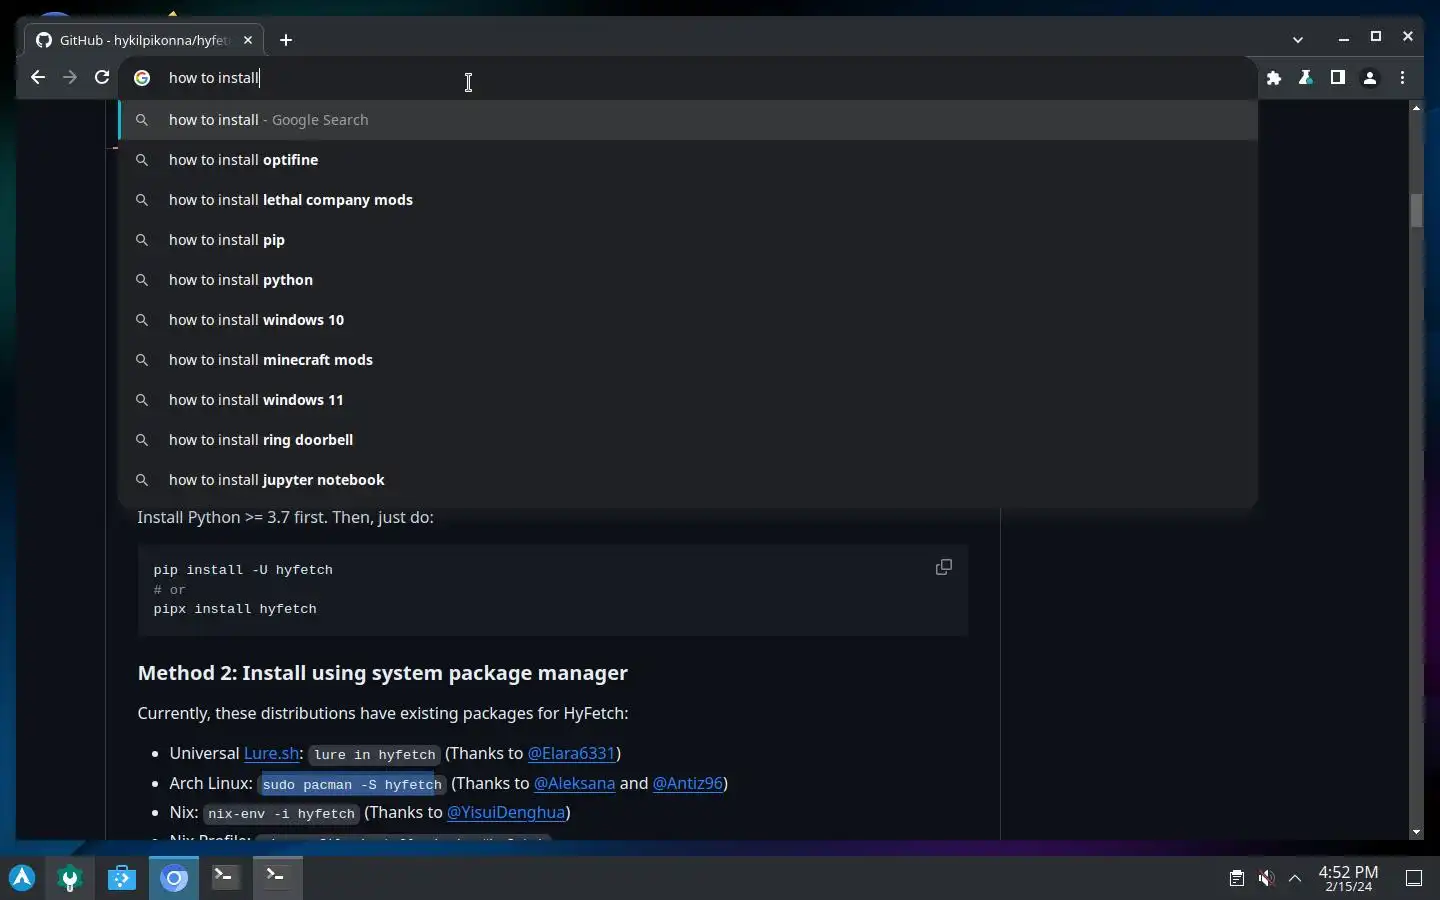Switch to GitHub hykilpikonna/hyfetch tab
Screen dimensions: 1440x900
click(143, 40)
